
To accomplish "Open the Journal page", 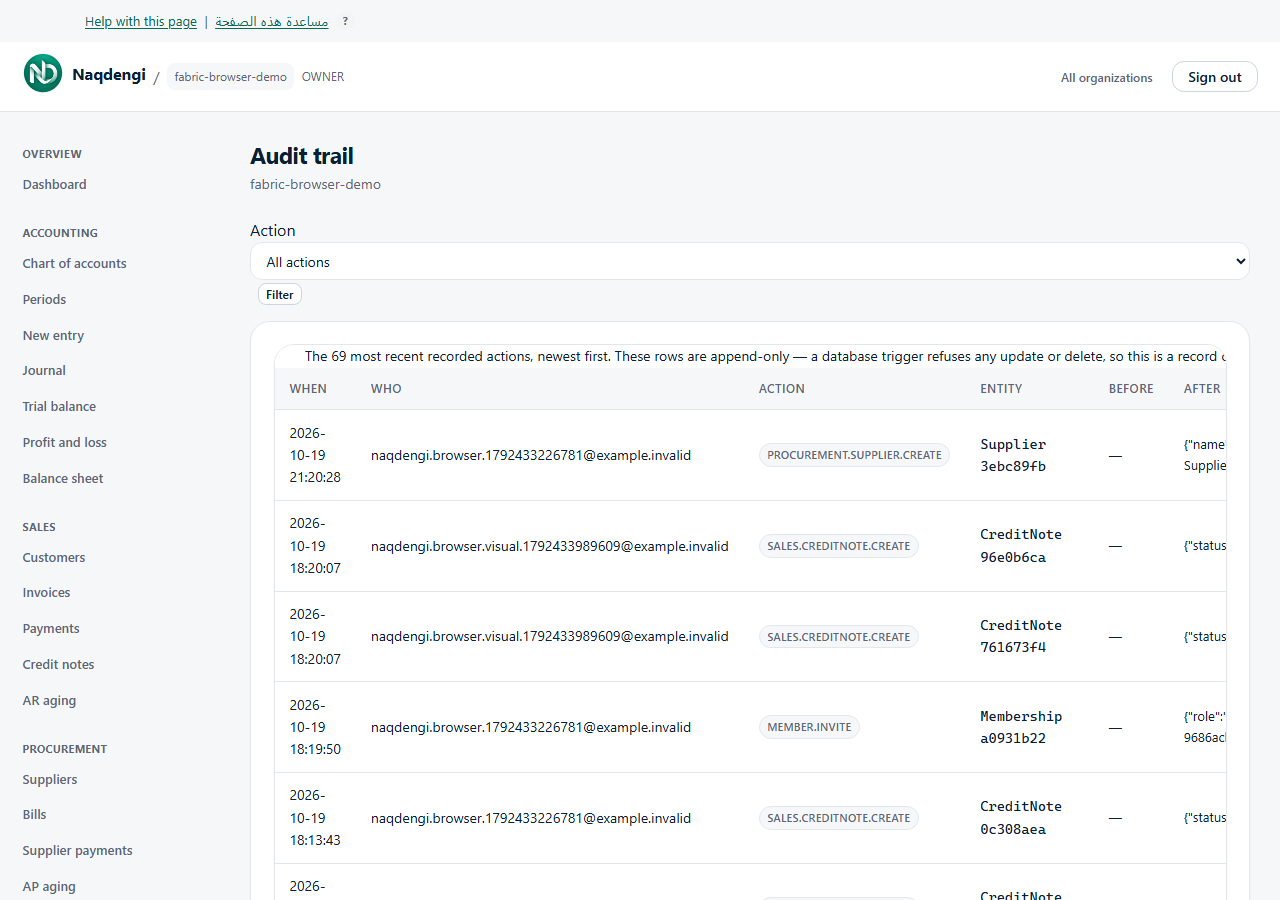I will (x=44, y=371).
